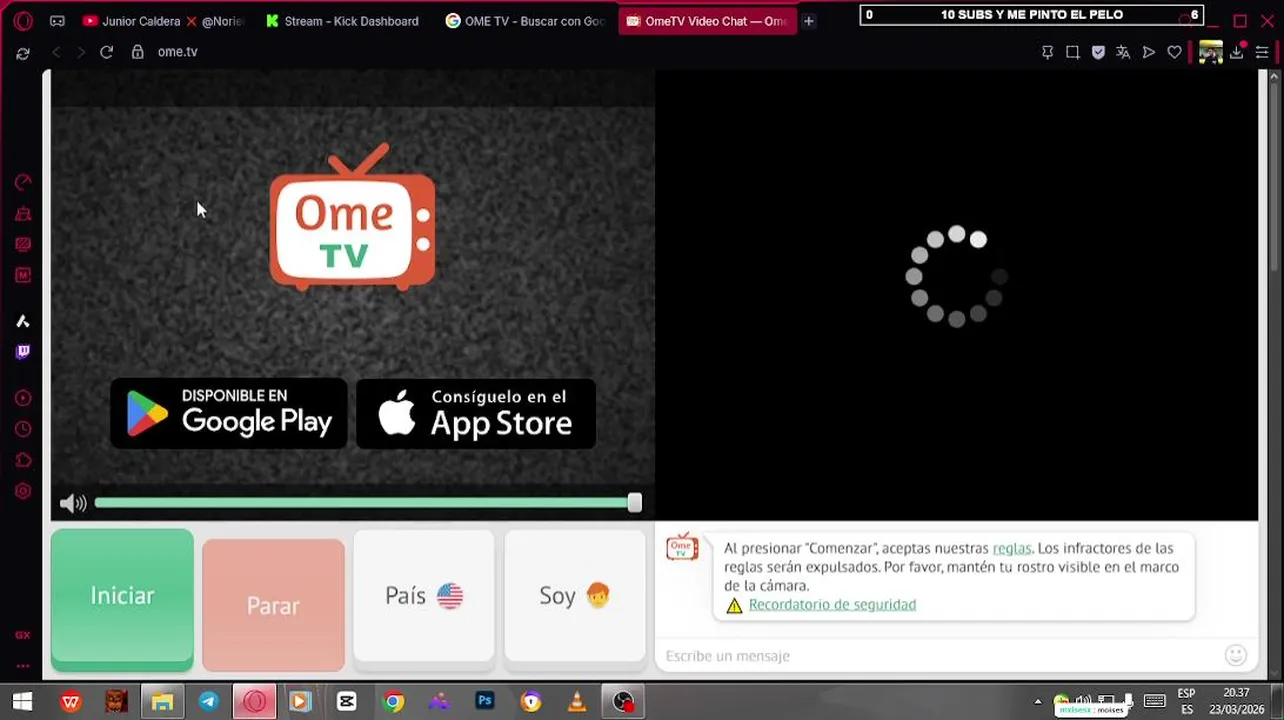Click the Iniciar button
Image resolution: width=1284 pixels, height=720 pixels.
click(122, 598)
